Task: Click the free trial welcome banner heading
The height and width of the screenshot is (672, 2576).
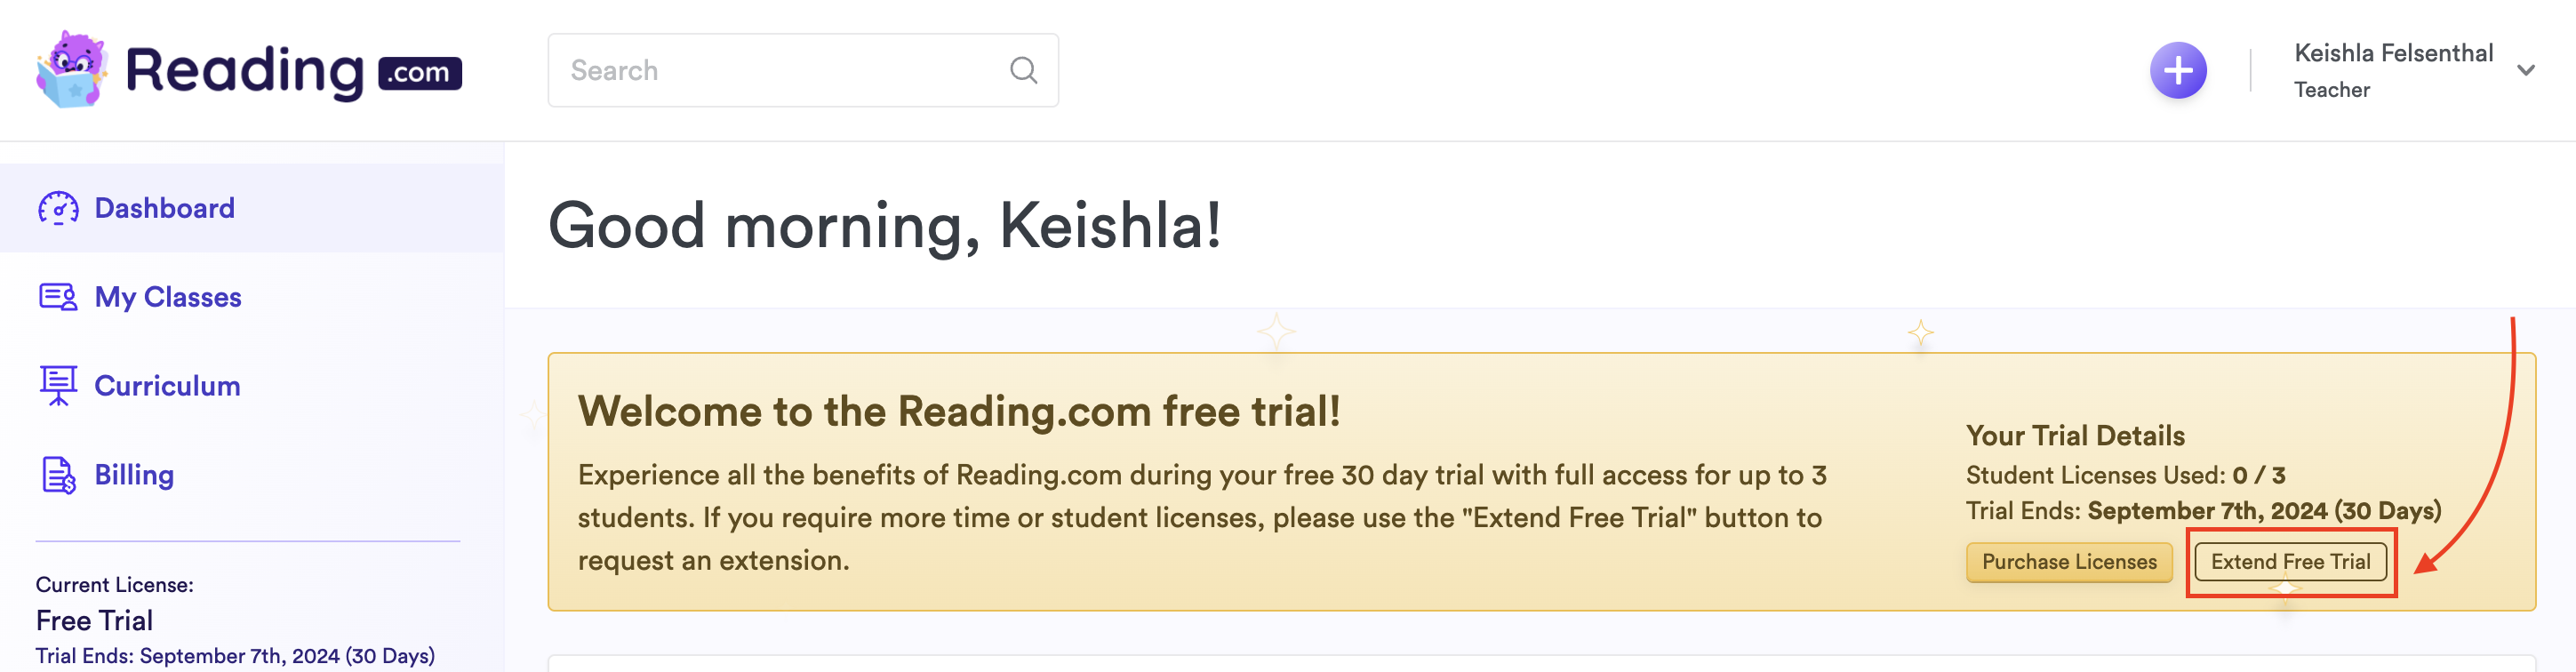Action: pos(958,411)
